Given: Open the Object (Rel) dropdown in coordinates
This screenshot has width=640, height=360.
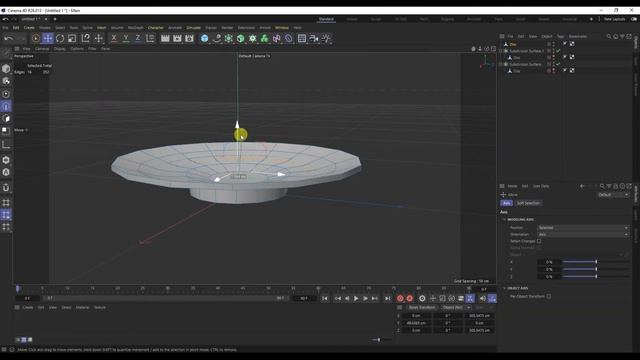Looking at the screenshot, I should coord(457,307).
